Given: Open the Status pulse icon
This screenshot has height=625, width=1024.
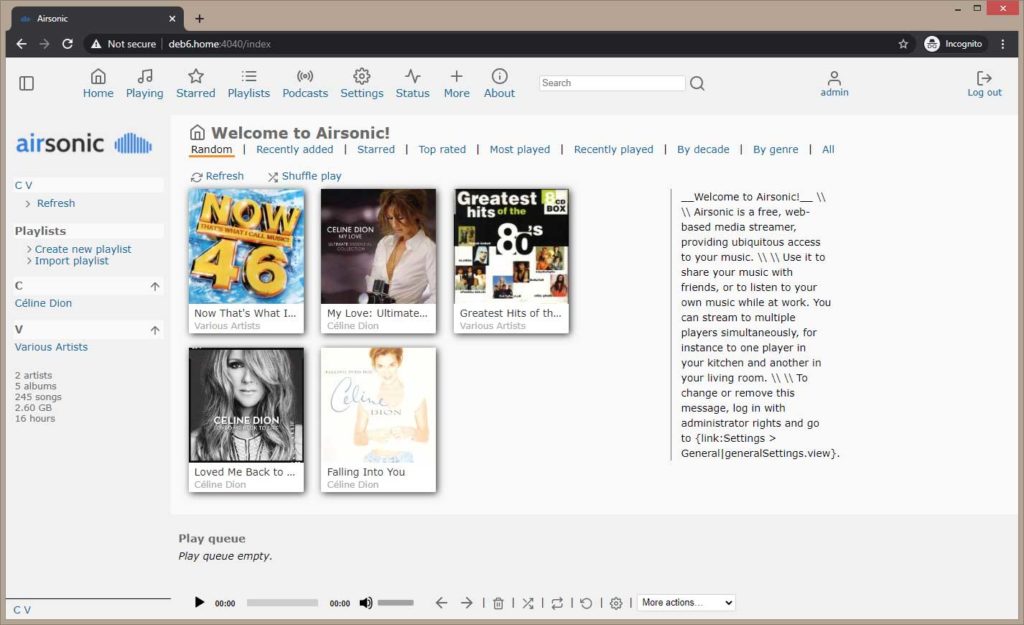Looking at the screenshot, I should [413, 76].
